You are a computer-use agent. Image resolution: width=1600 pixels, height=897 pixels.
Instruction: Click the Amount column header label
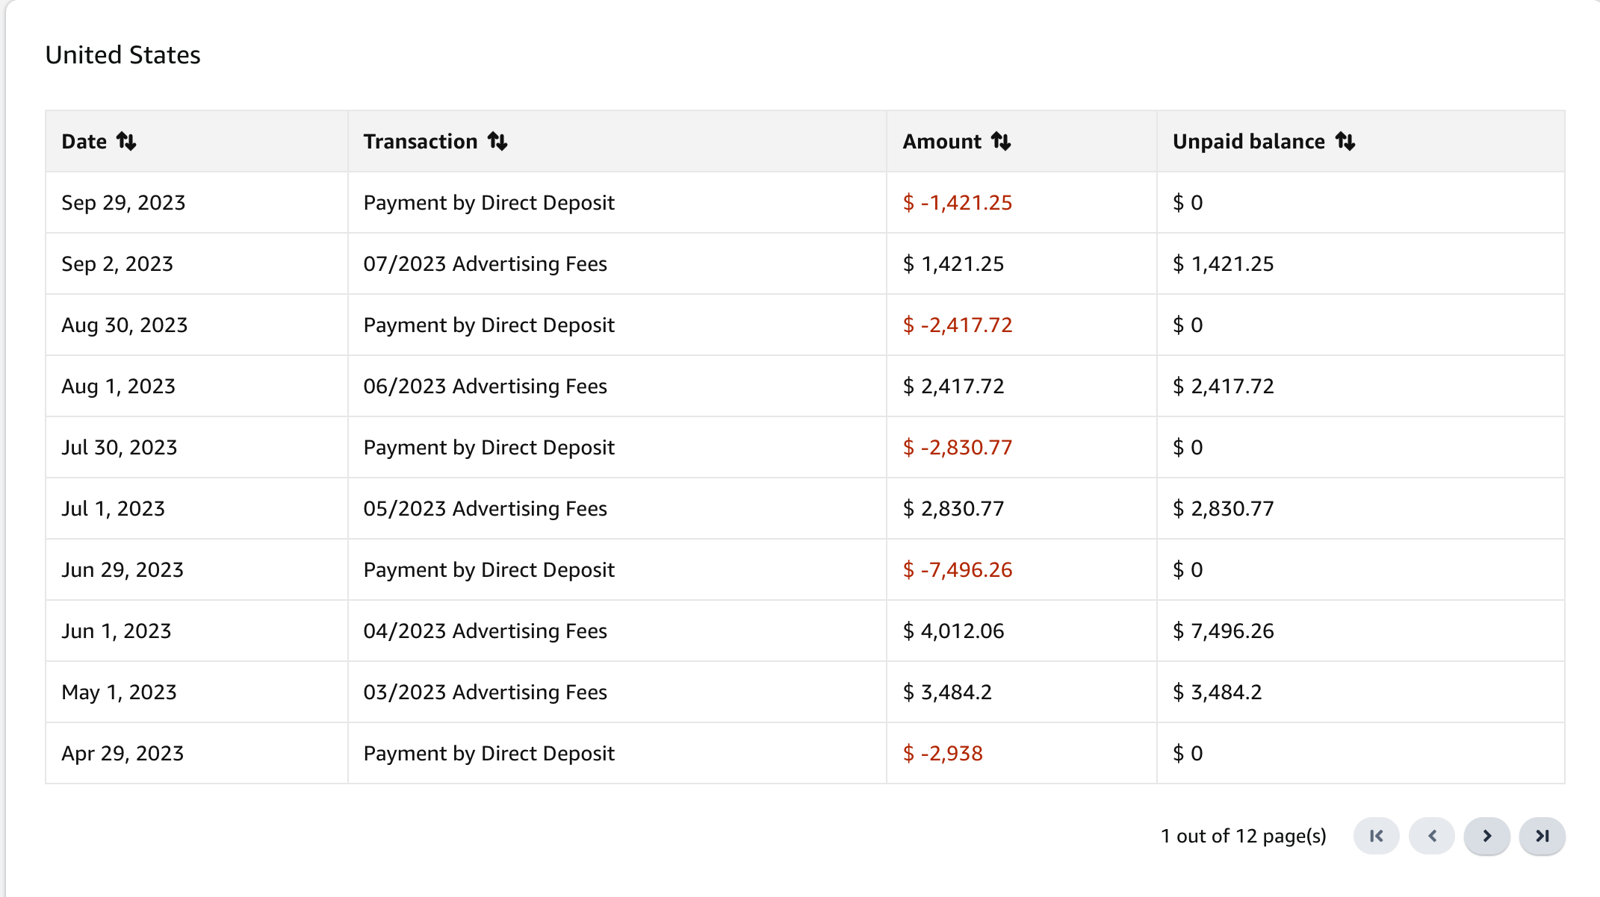tap(942, 141)
